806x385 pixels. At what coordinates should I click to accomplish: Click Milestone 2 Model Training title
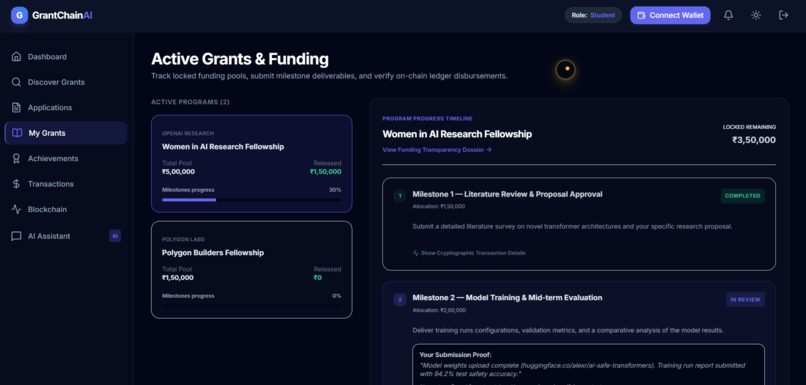[x=507, y=298]
